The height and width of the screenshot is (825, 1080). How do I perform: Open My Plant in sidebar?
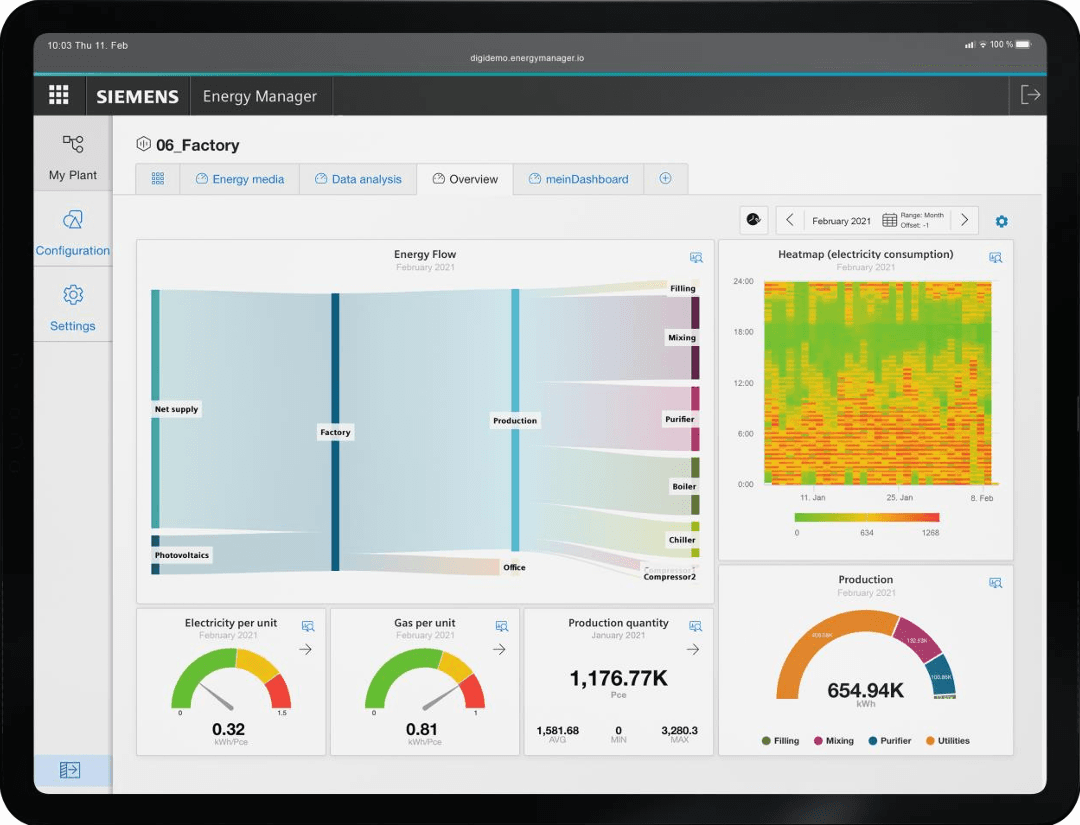(x=73, y=157)
